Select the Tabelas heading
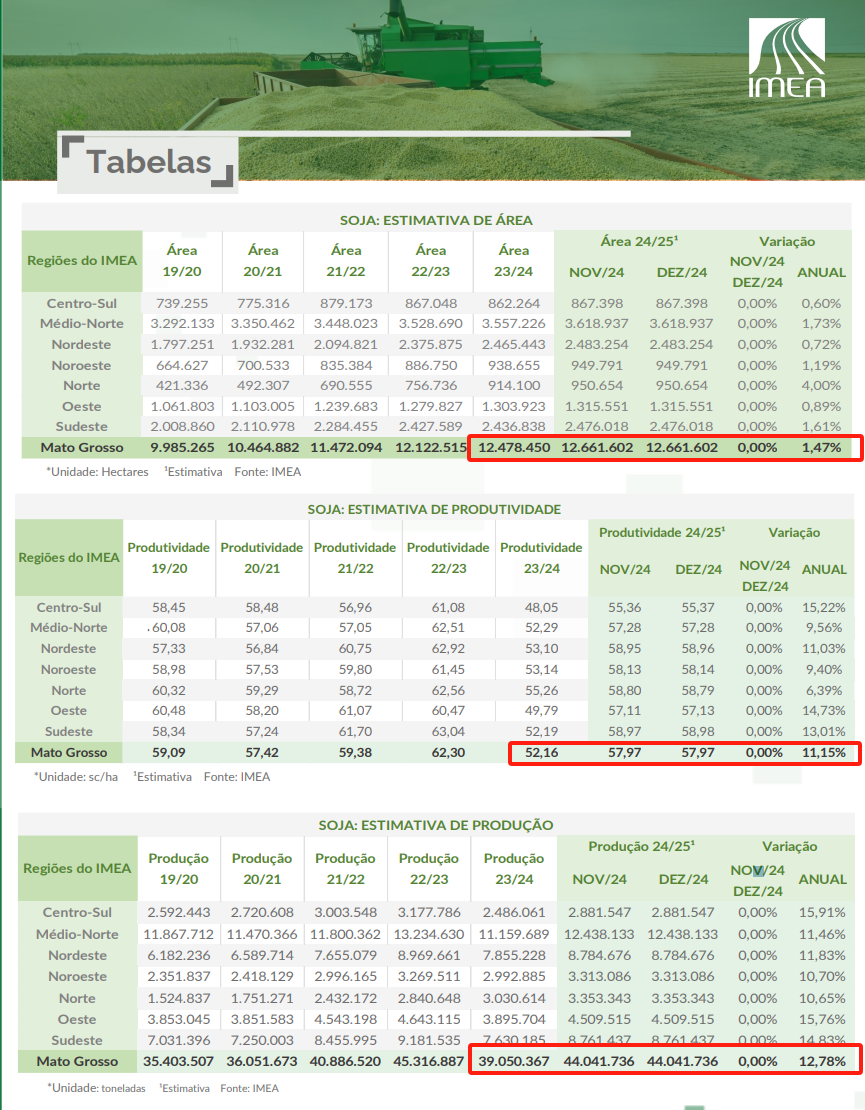The width and height of the screenshot is (865, 1110). point(149,162)
